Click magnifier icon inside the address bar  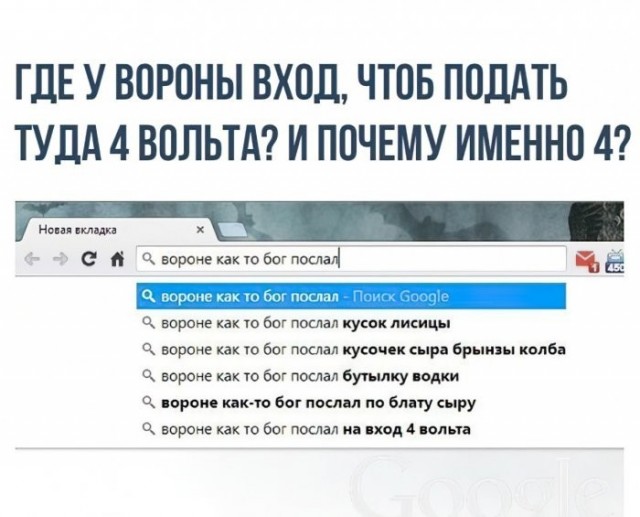coord(148,259)
